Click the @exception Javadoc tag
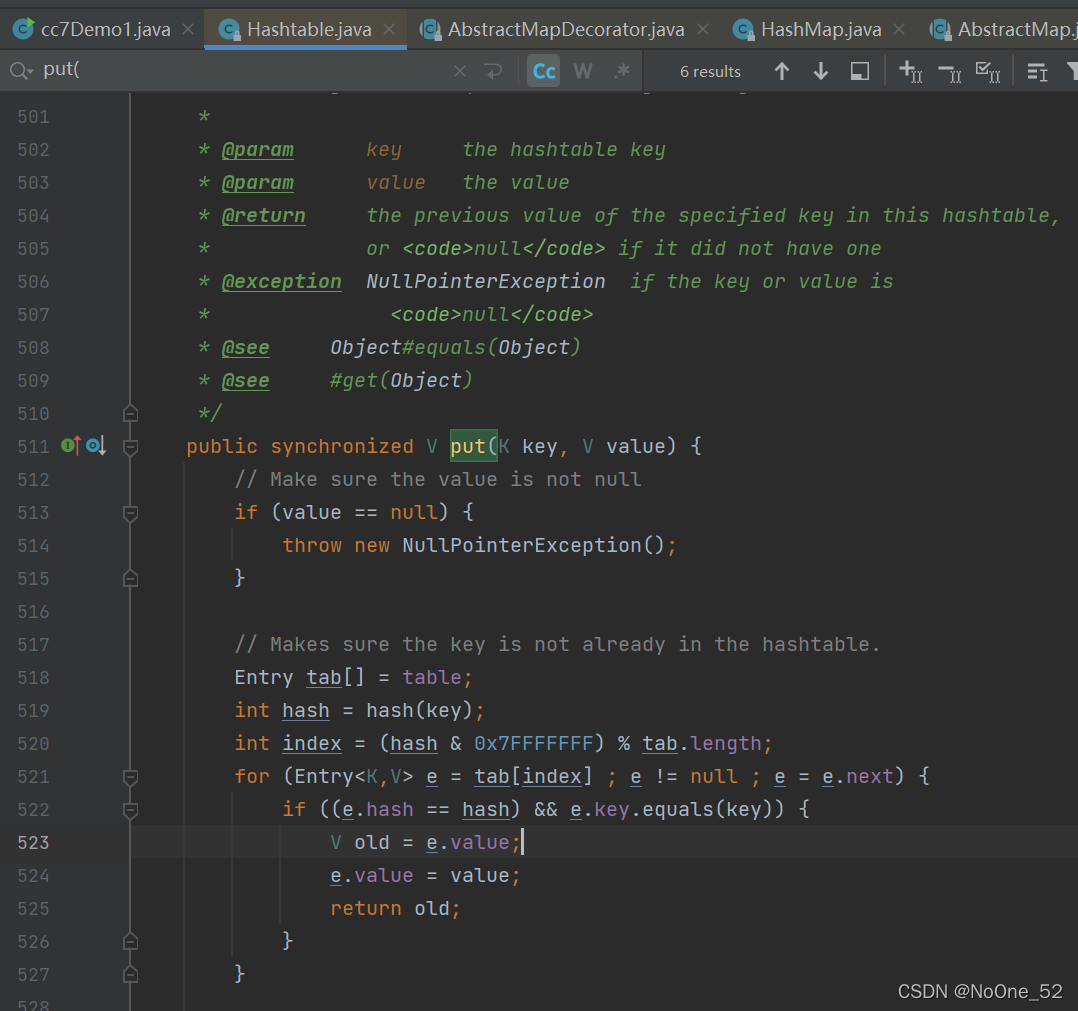 coord(281,282)
